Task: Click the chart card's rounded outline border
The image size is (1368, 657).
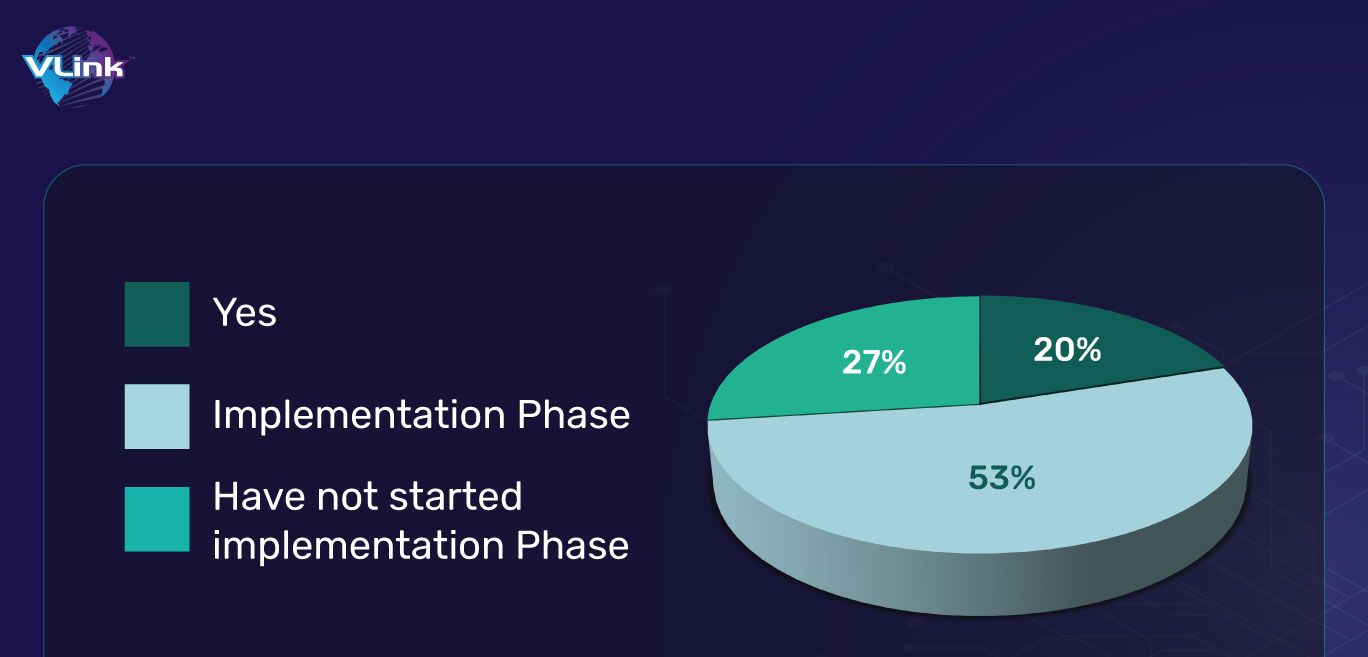Action: 684,166
